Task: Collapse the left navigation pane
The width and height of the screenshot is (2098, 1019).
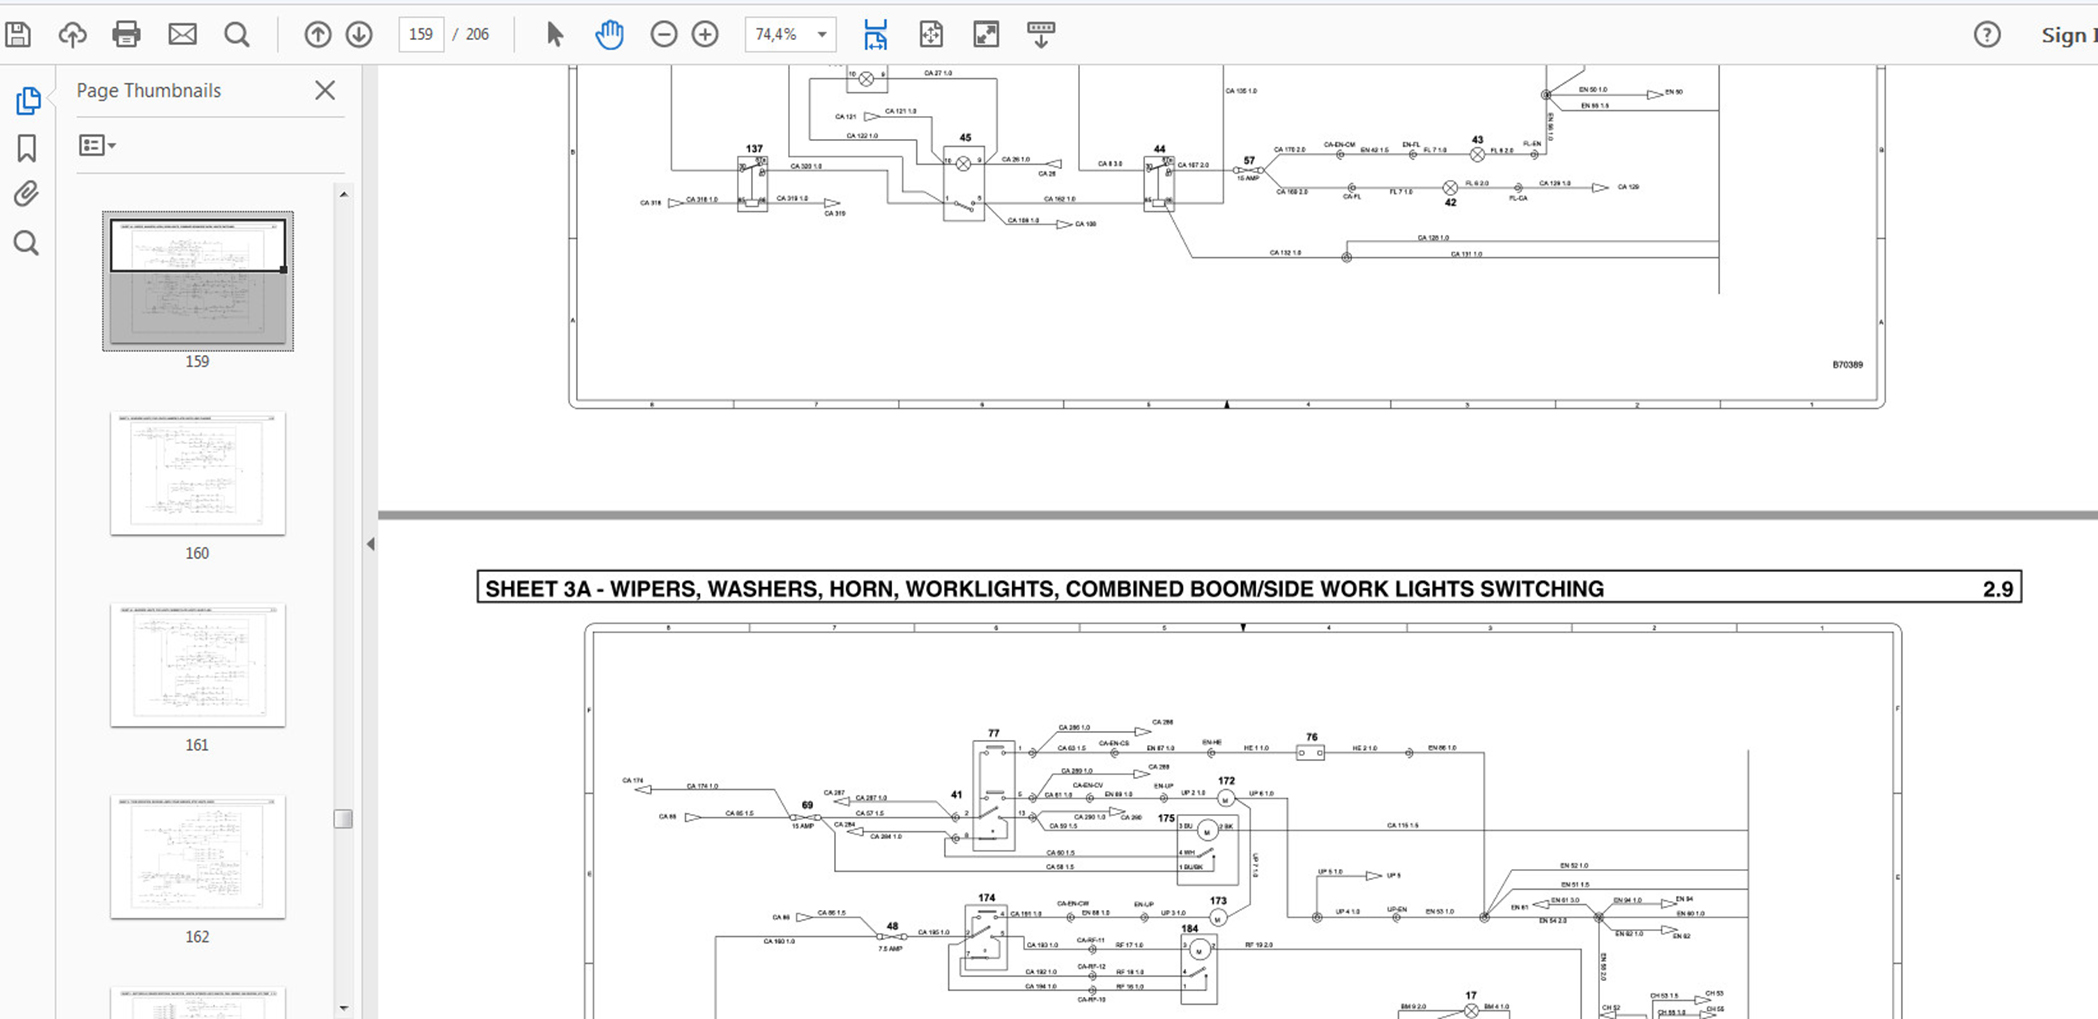Action: click(370, 544)
